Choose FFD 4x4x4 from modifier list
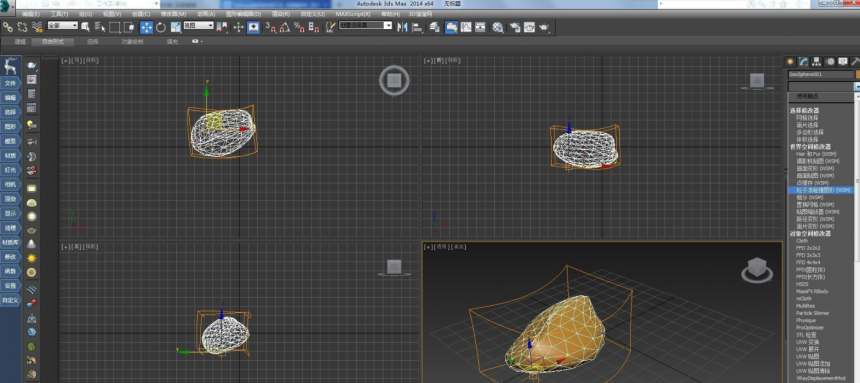This screenshot has height=383, width=860. click(808, 262)
